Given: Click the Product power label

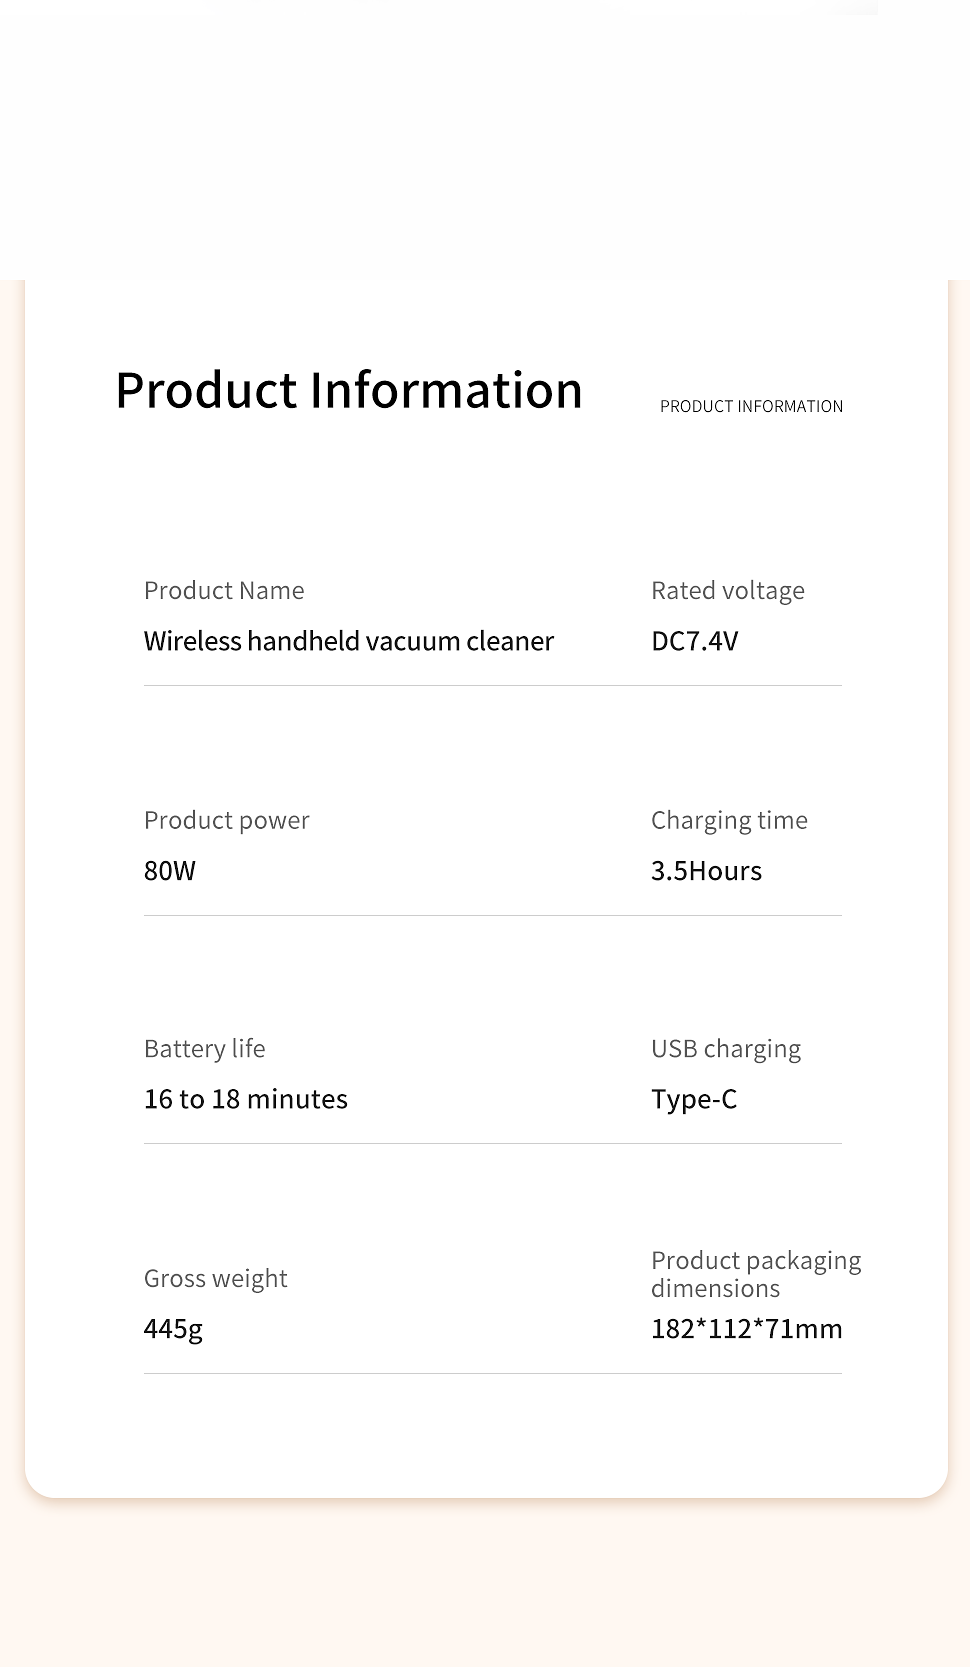Looking at the screenshot, I should (x=226, y=820).
